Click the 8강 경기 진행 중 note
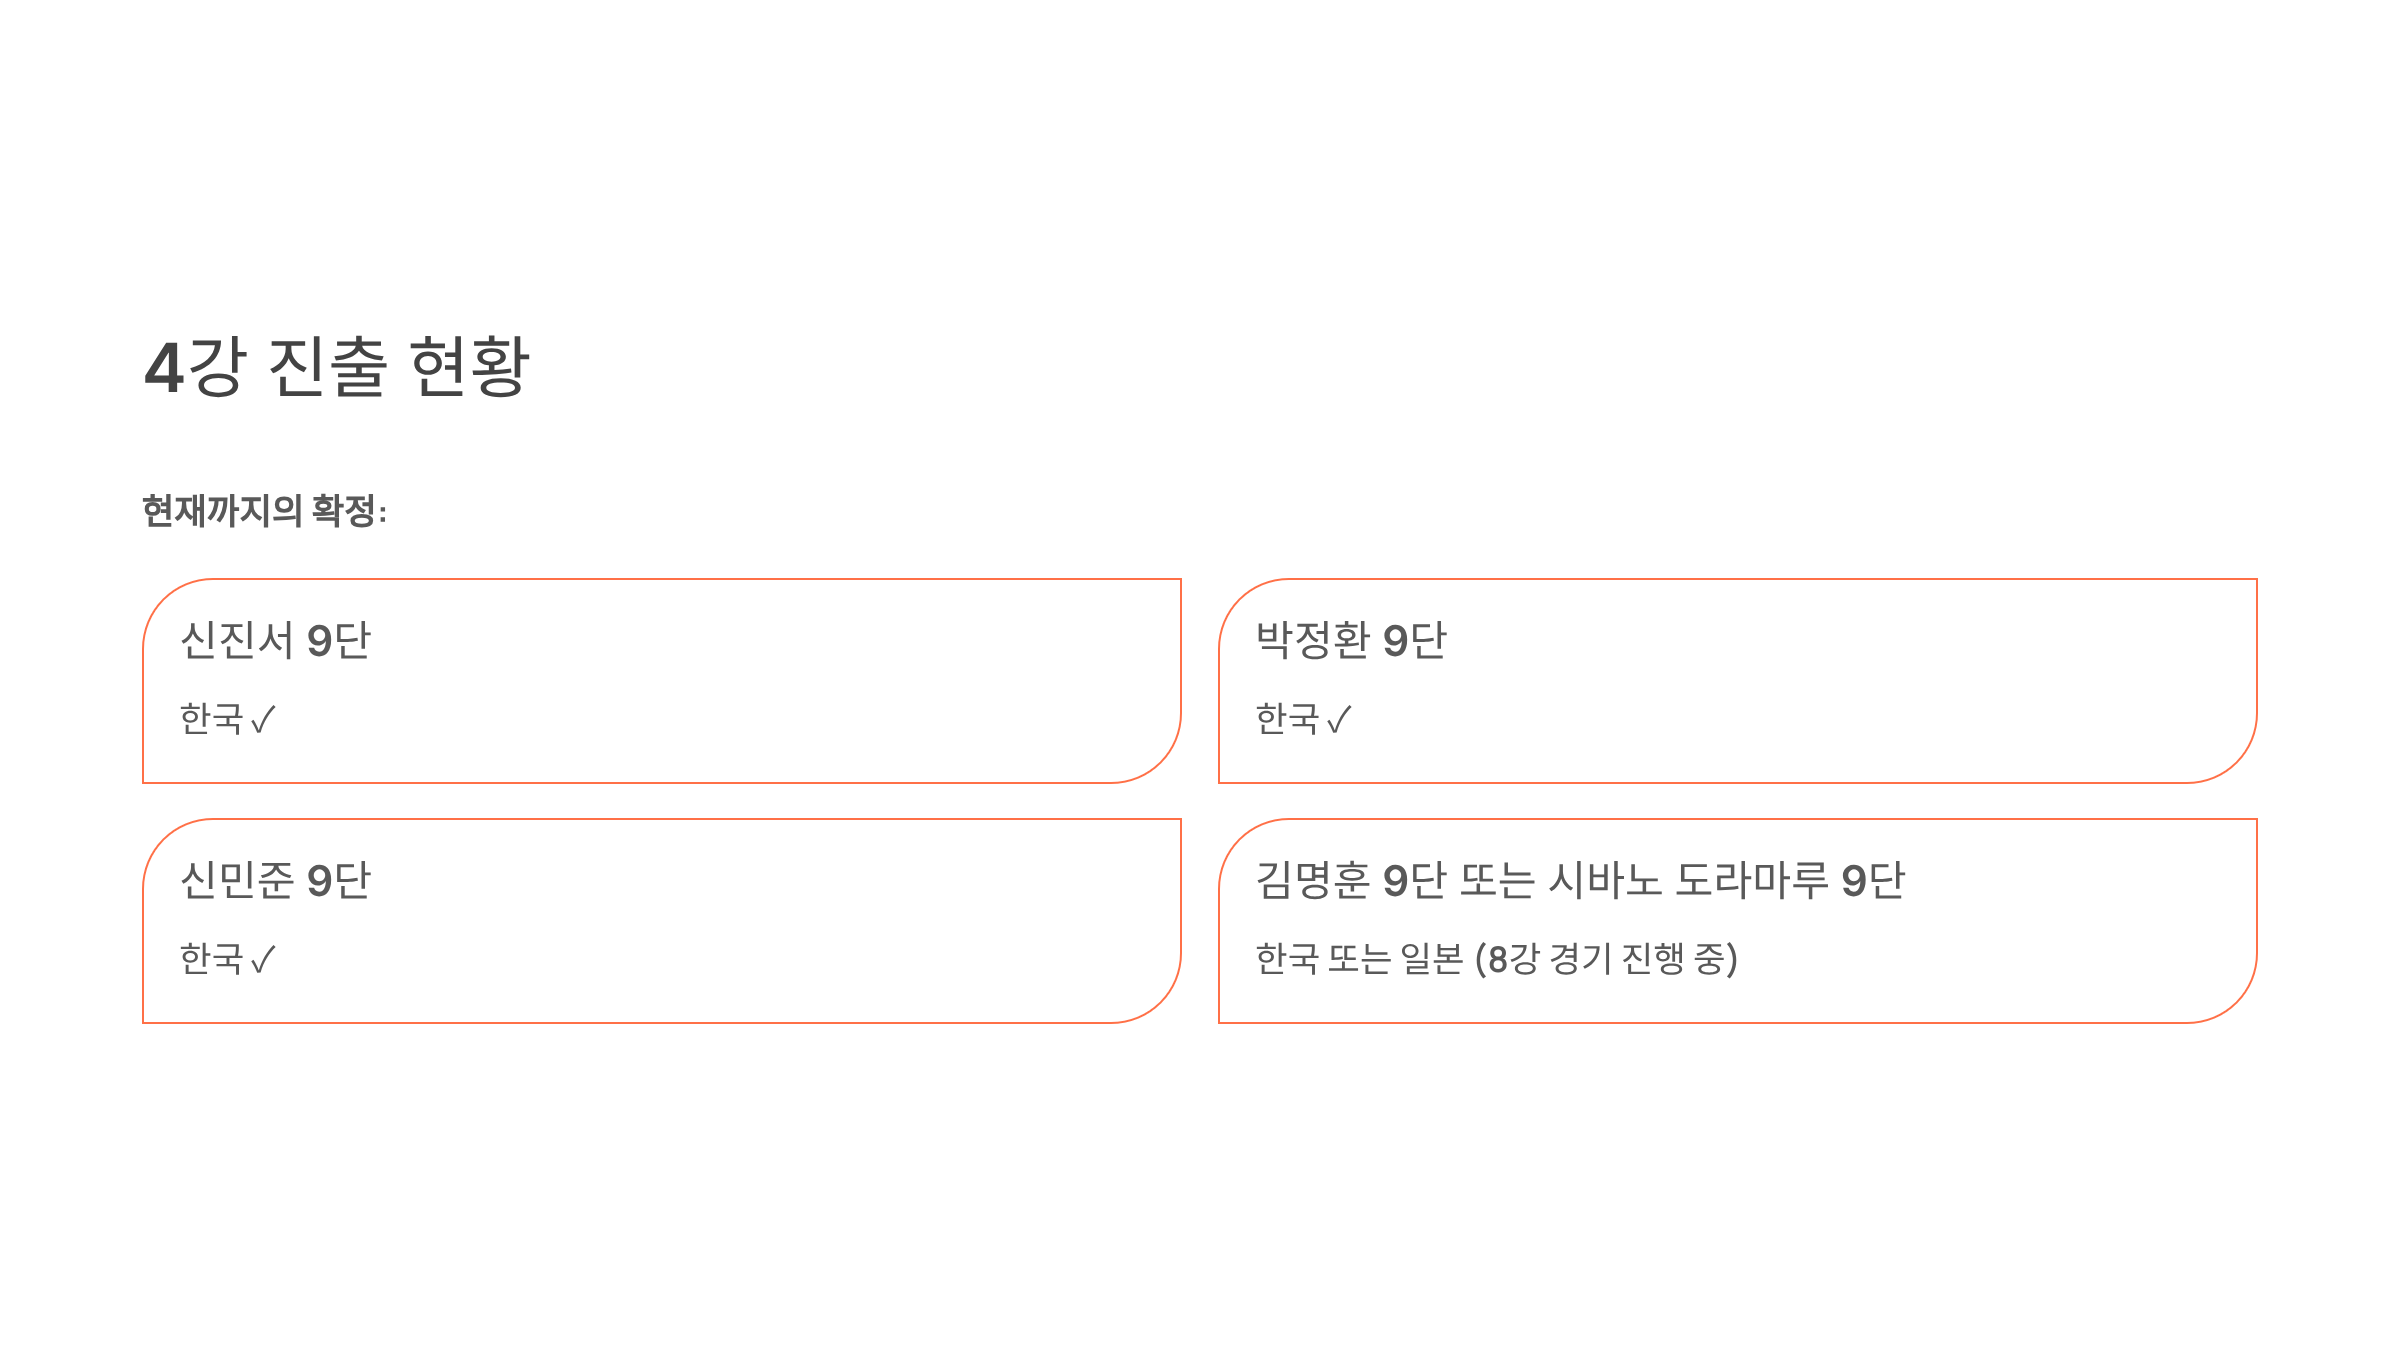2400x1350 pixels. [x=1606, y=959]
